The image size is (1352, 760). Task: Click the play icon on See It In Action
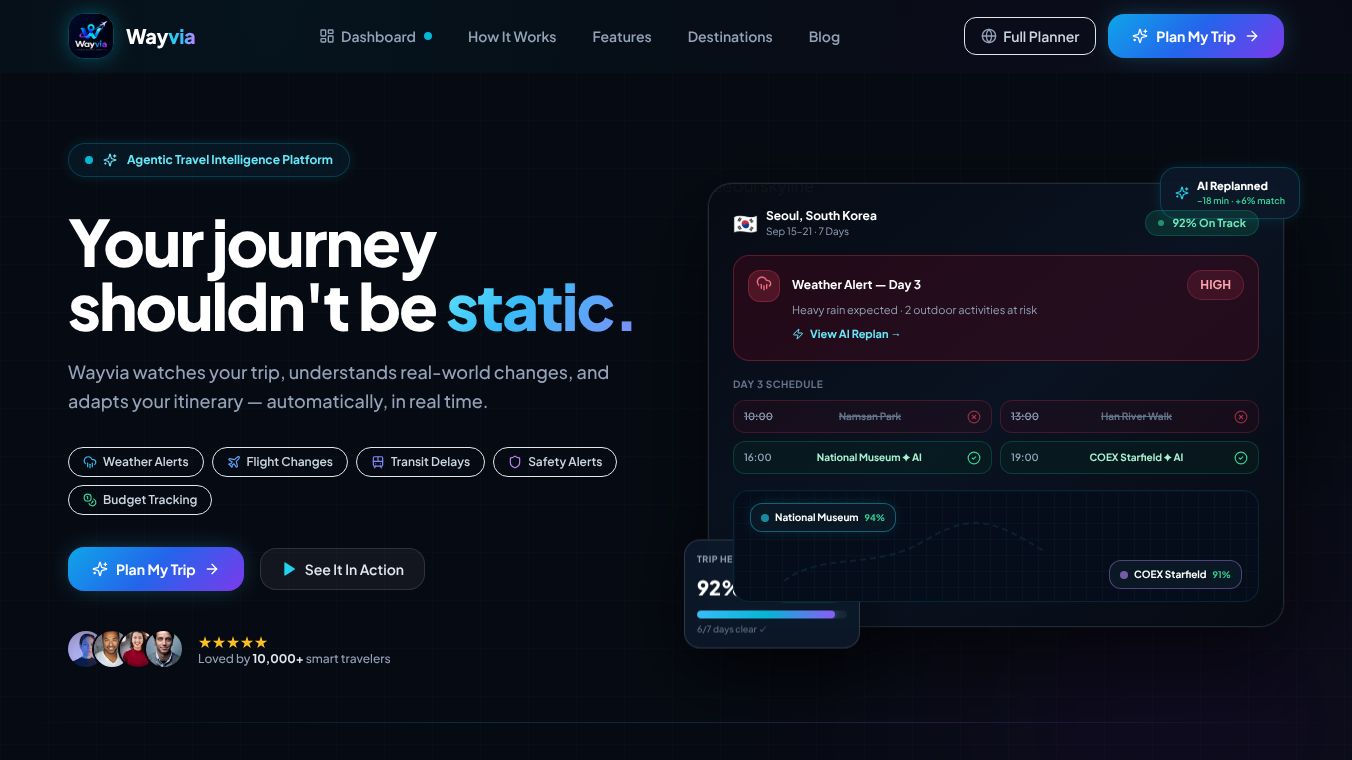pos(289,570)
